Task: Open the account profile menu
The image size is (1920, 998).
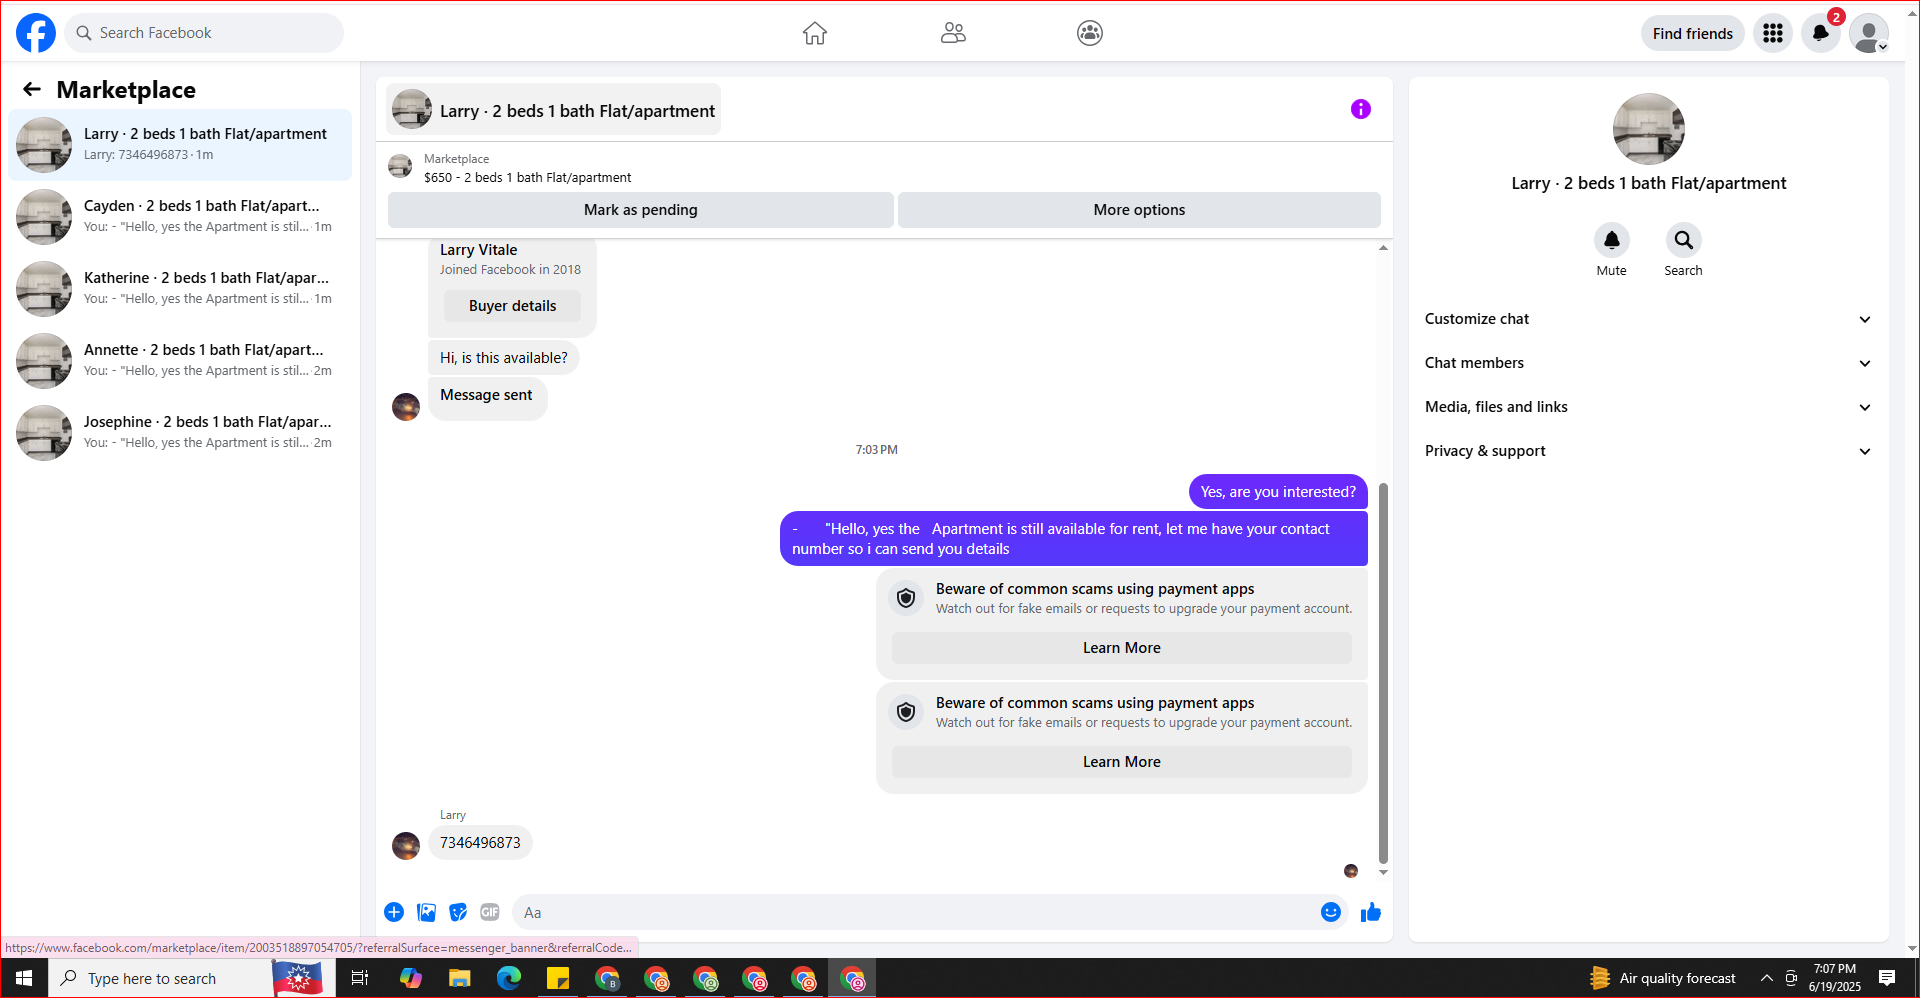Action: [1868, 33]
